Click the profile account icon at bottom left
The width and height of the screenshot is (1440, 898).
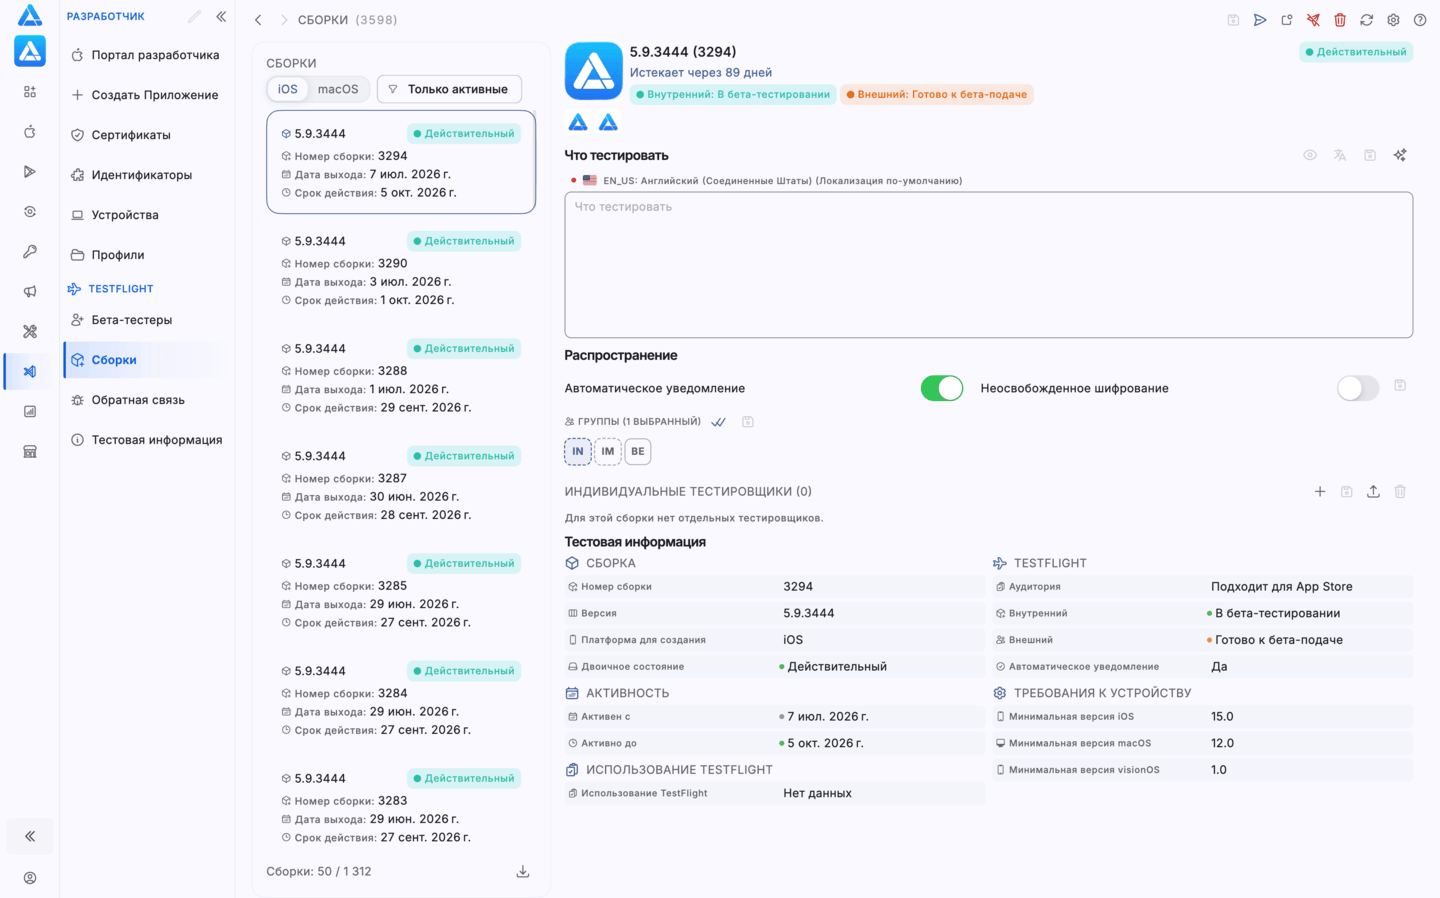pos(30,878)
